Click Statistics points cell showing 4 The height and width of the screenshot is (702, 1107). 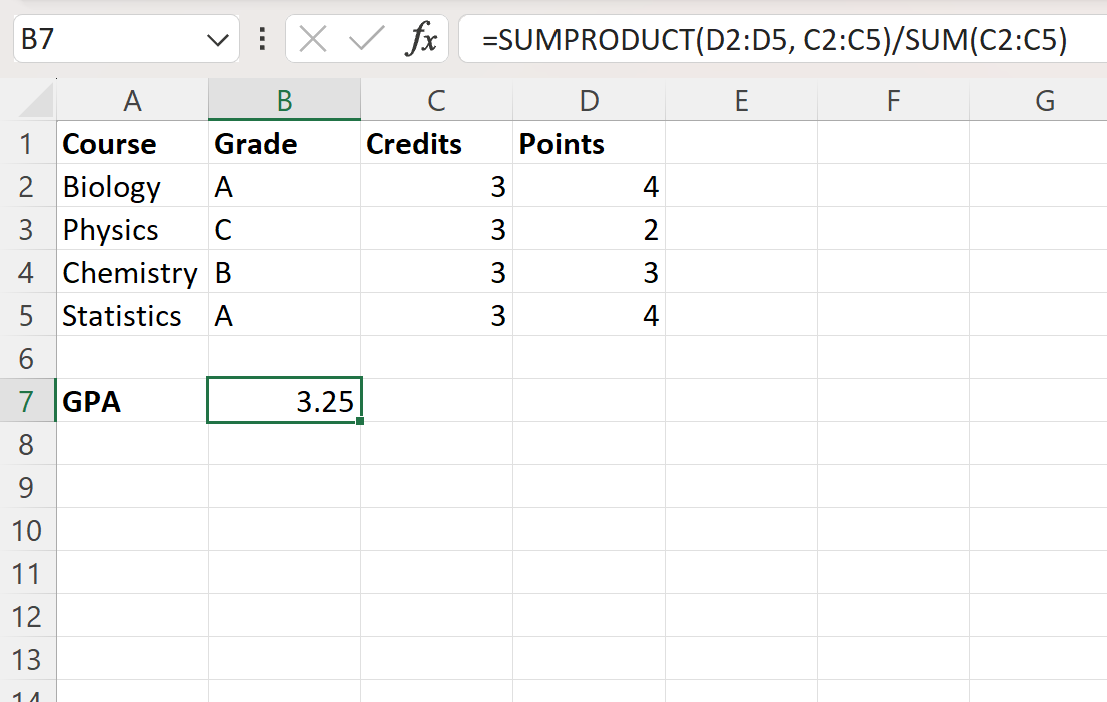click(589, 316)
